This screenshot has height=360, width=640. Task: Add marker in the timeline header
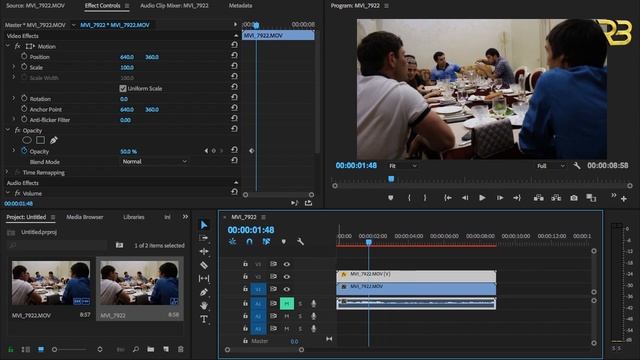284,242
